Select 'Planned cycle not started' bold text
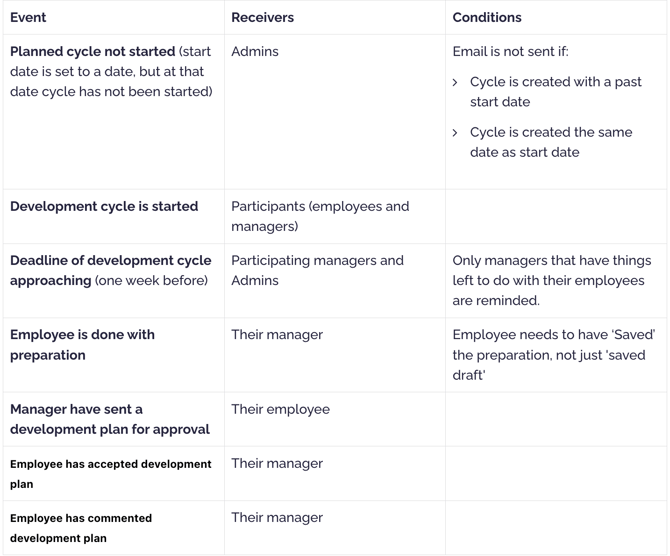 93,51
